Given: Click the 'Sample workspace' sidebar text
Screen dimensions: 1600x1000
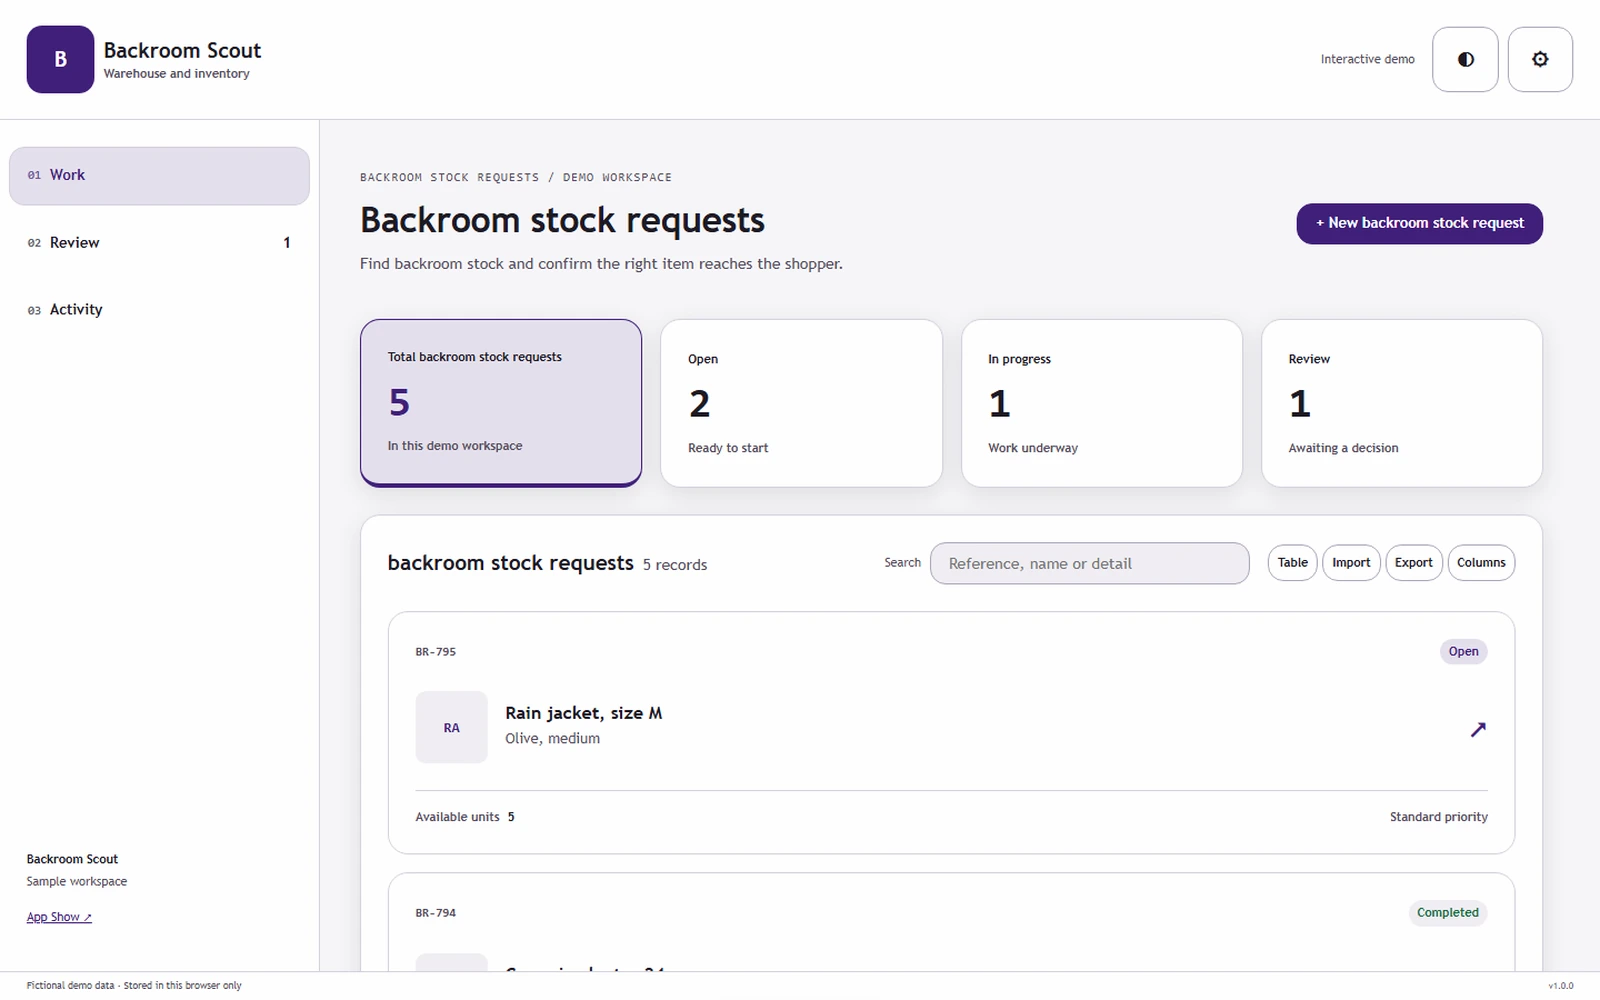Looking at the screenshot, I should coord(77,881).
